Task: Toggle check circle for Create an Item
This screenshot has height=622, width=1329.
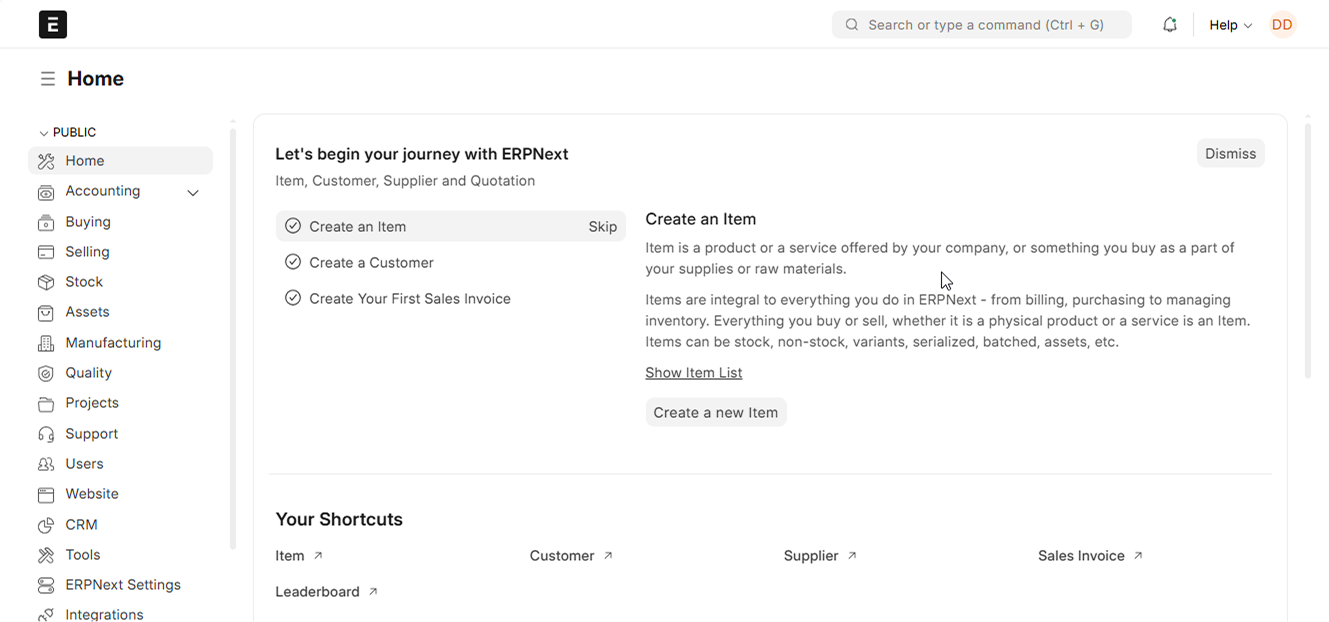Action: (x=293, y=226)
